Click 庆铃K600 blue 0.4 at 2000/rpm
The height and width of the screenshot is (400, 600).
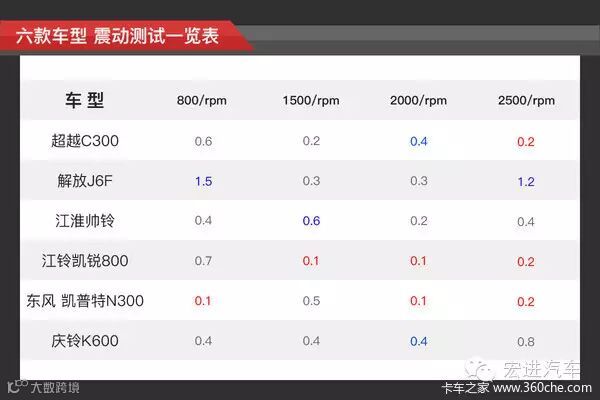click(419, 341)
